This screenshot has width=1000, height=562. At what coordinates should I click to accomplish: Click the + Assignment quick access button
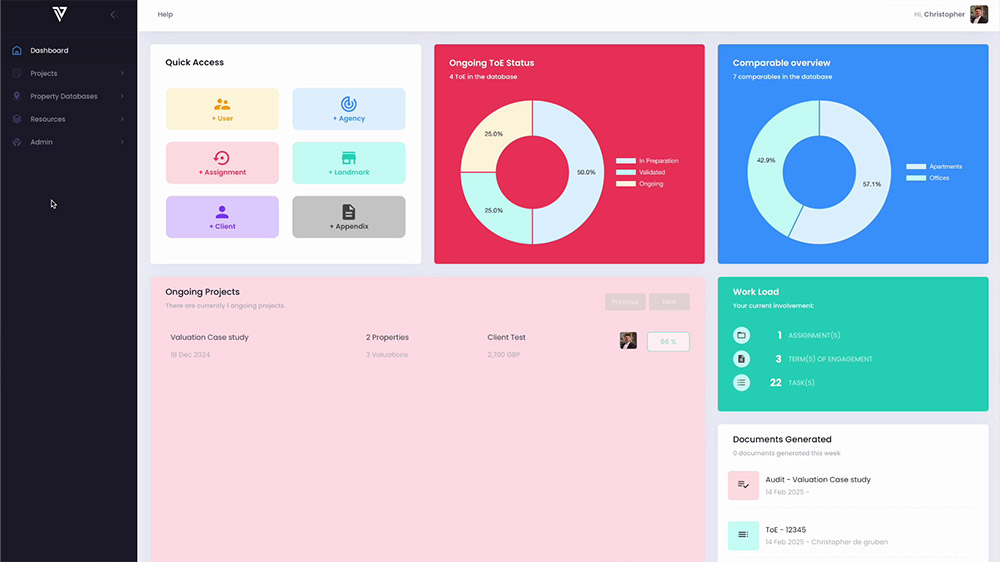point(222,163)
